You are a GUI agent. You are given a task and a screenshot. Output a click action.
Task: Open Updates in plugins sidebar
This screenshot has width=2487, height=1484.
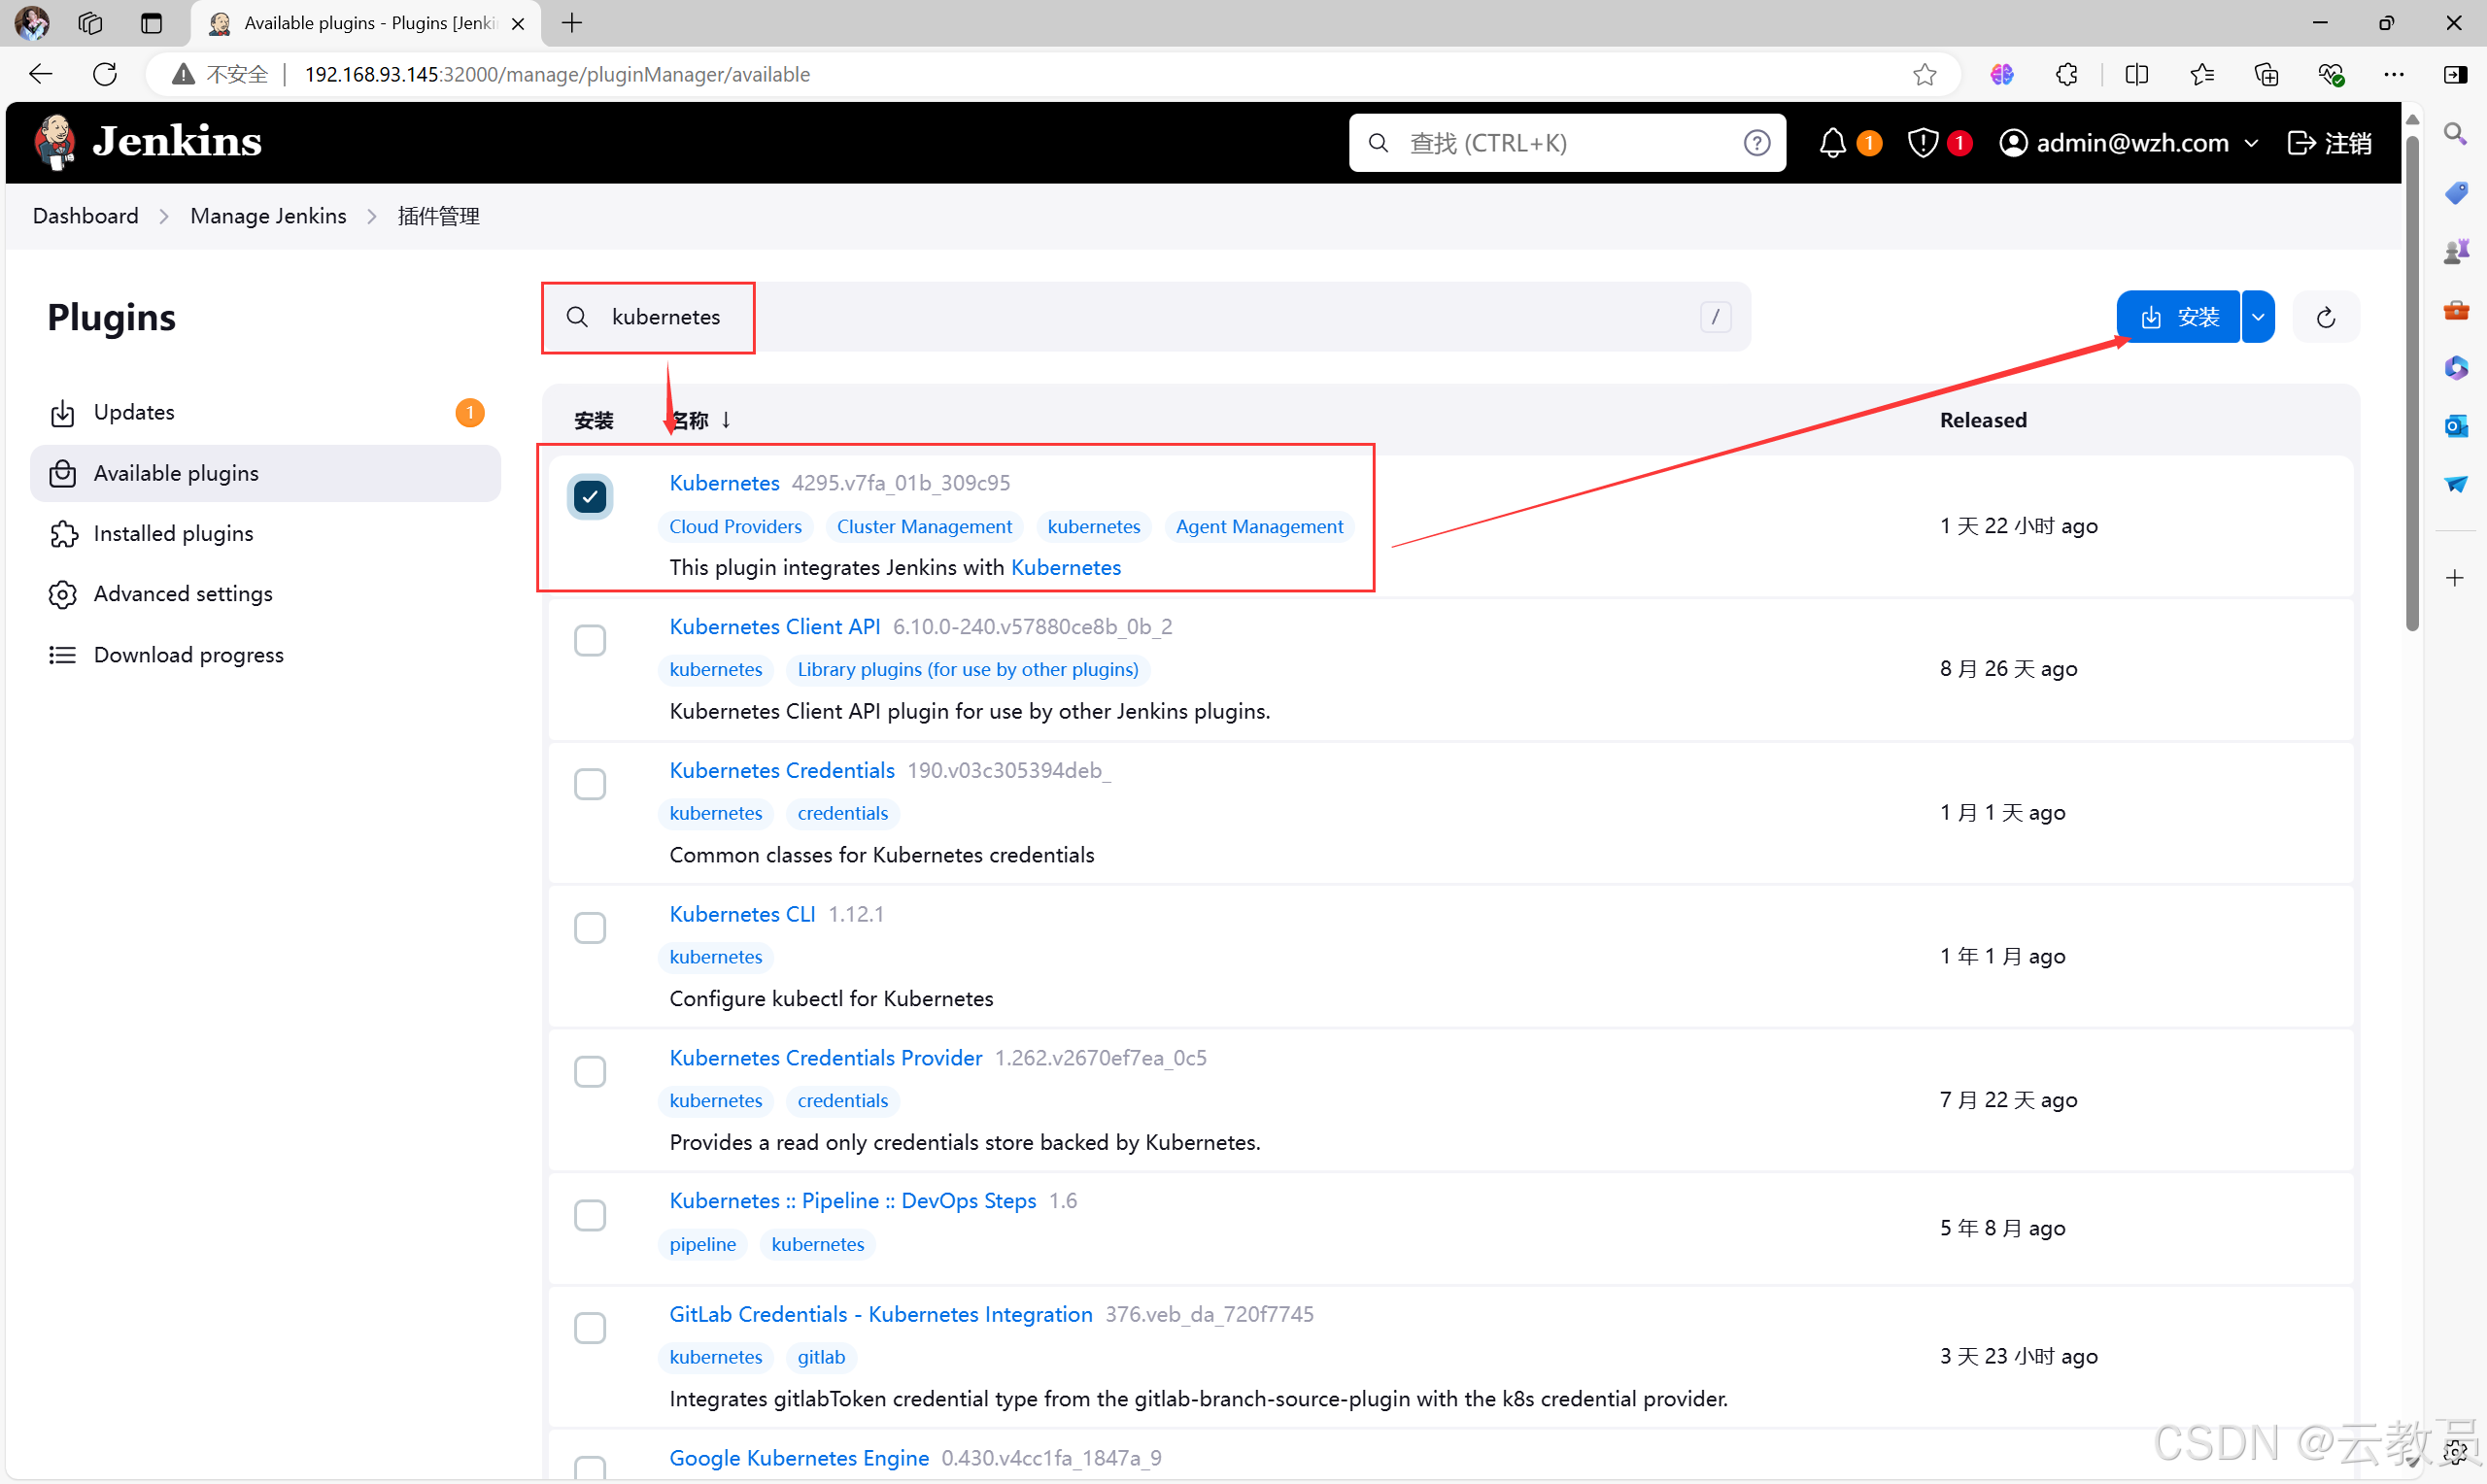click(265, 412)
